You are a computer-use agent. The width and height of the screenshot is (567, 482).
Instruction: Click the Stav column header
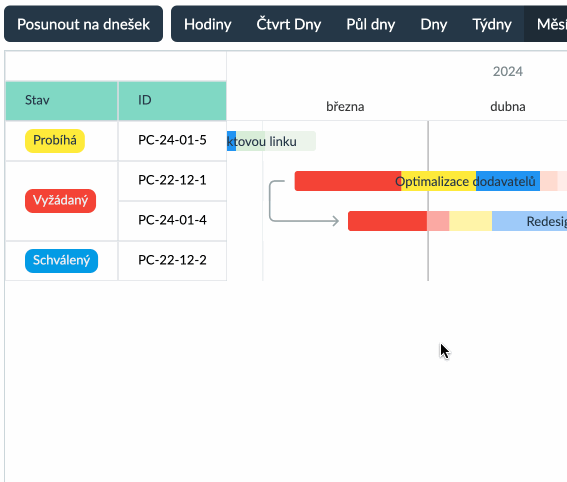pos(61,101)
